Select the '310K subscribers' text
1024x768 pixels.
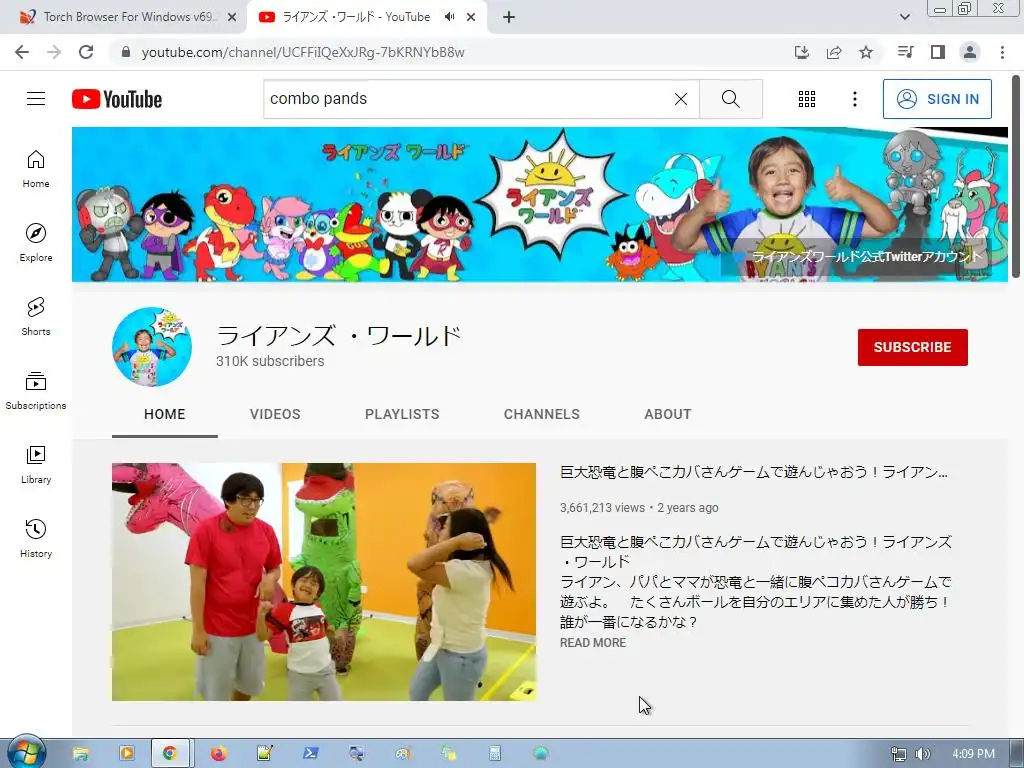(x=270, y=361)
